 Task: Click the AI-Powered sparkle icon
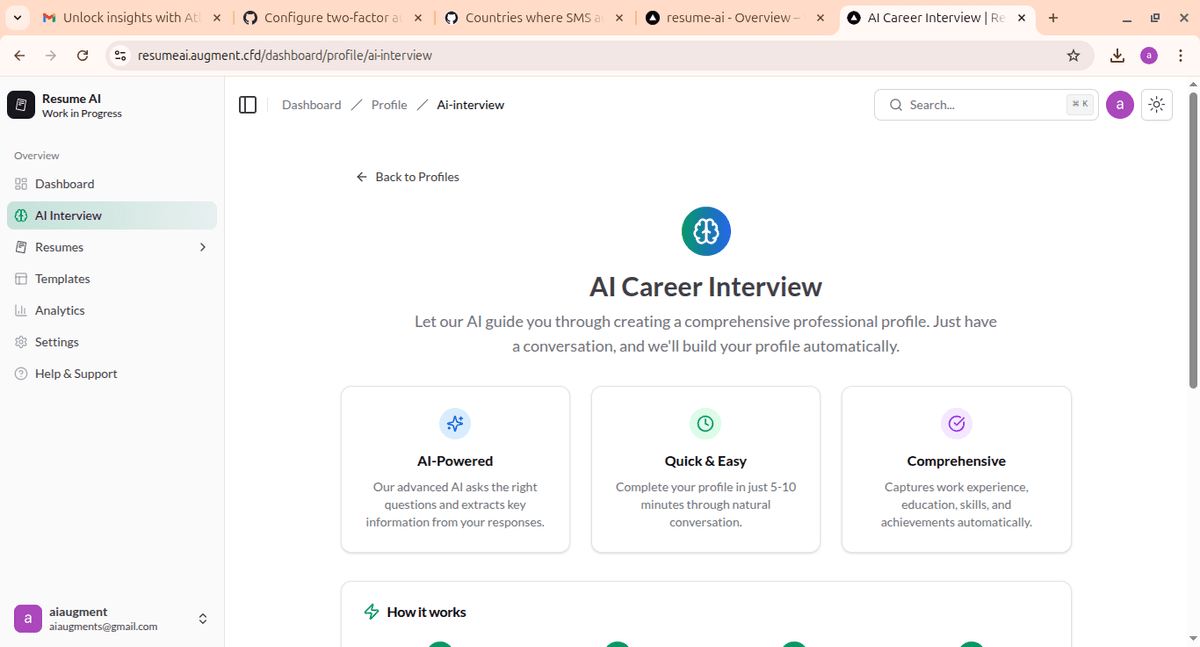coord(455,424)
